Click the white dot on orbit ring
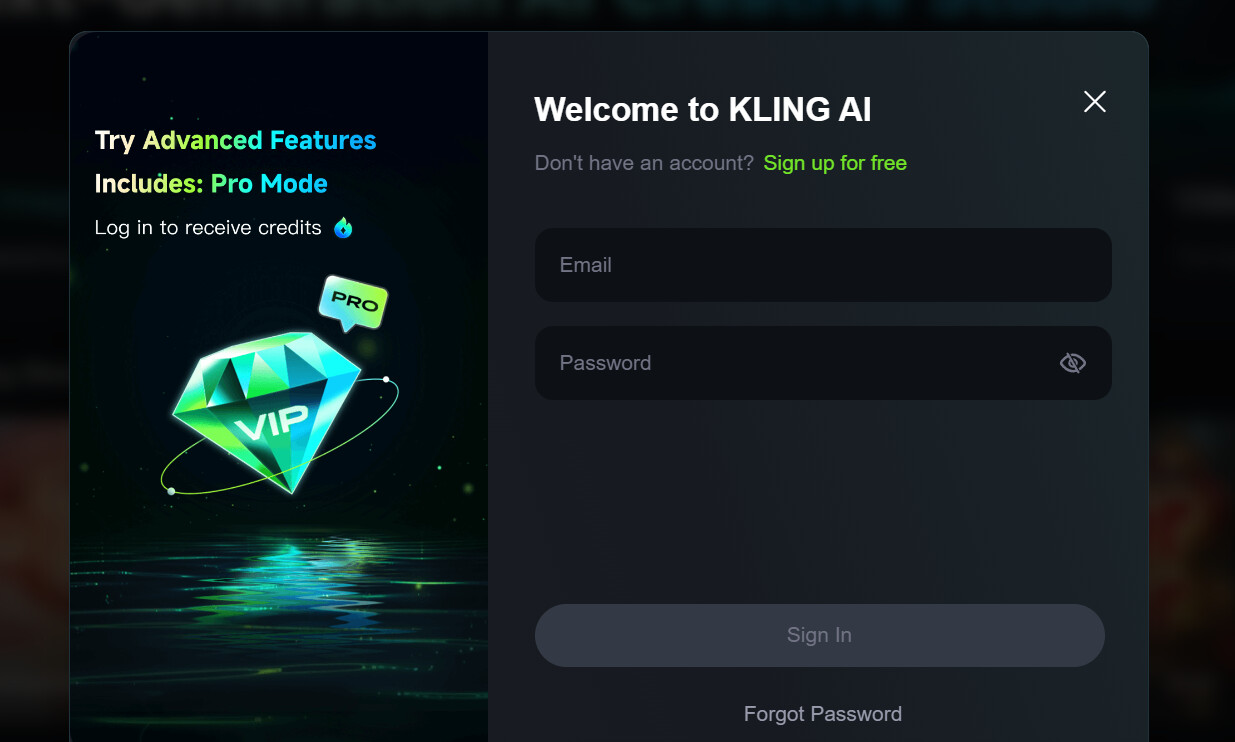The image size is (1235, 742). (386, 379)
